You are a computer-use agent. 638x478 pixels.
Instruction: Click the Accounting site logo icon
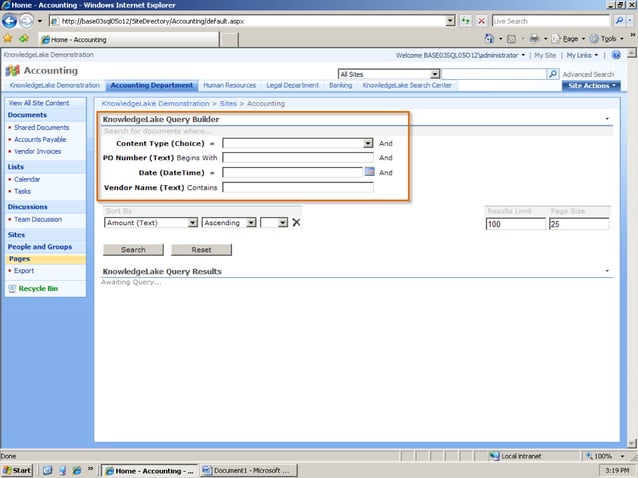coord(12,71)
